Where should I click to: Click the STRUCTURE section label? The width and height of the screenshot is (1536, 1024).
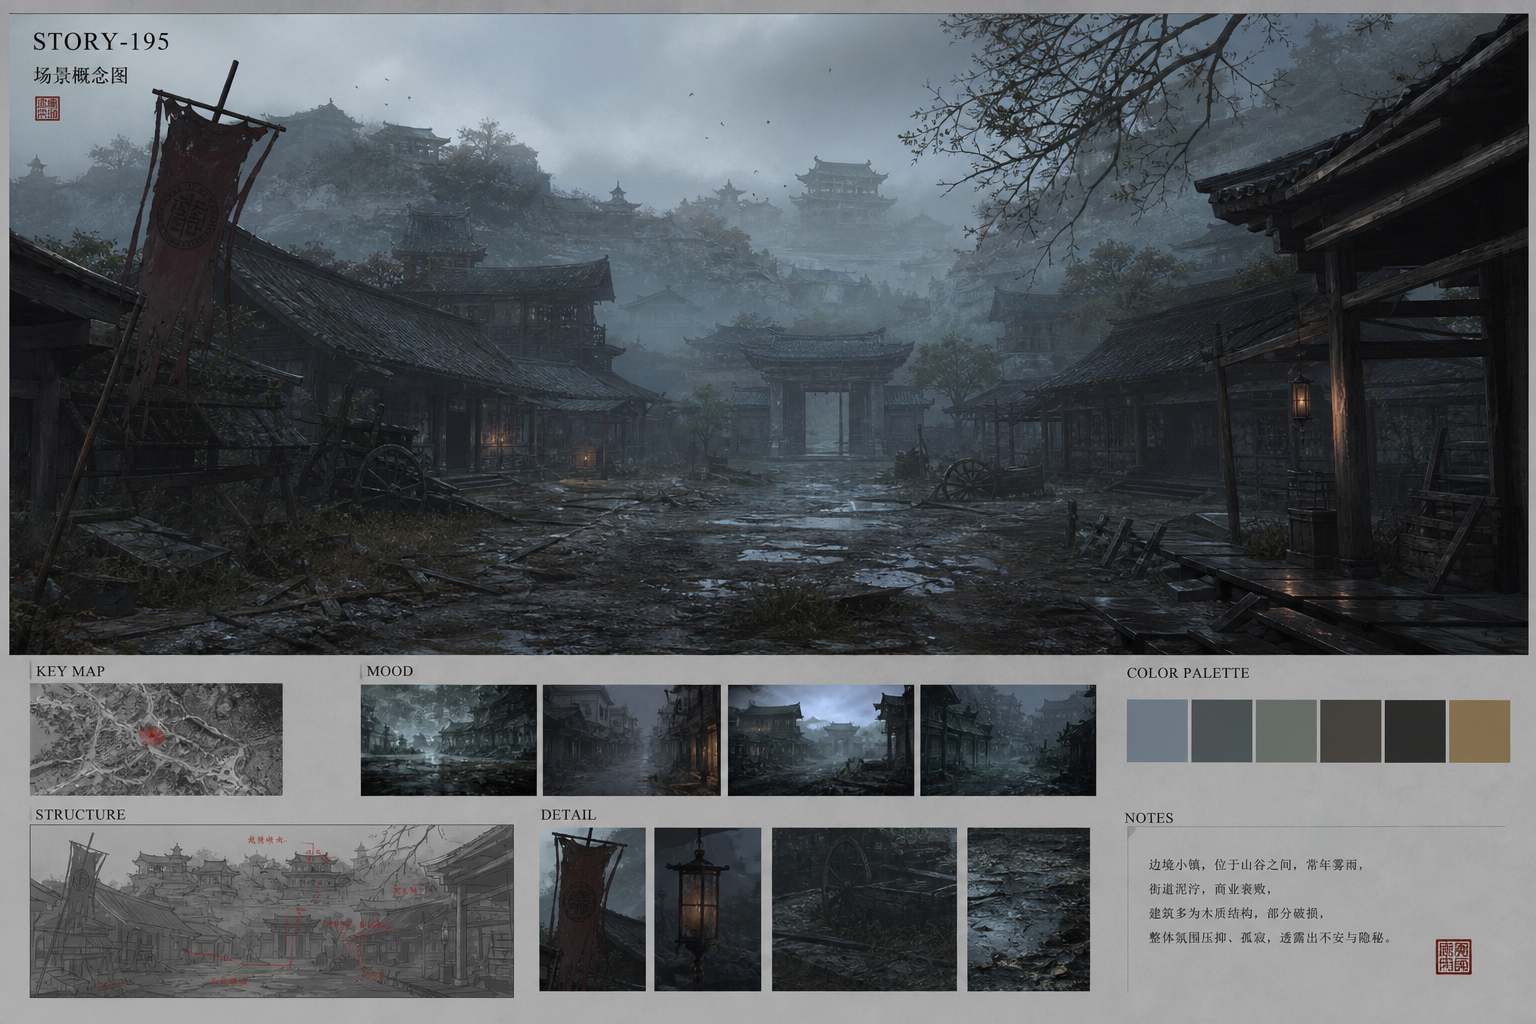[x=80, y=815]
